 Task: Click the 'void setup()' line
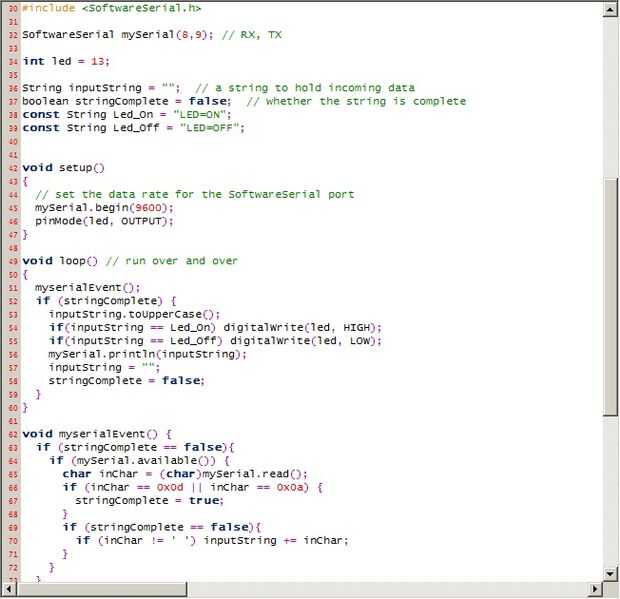[63, 168]
